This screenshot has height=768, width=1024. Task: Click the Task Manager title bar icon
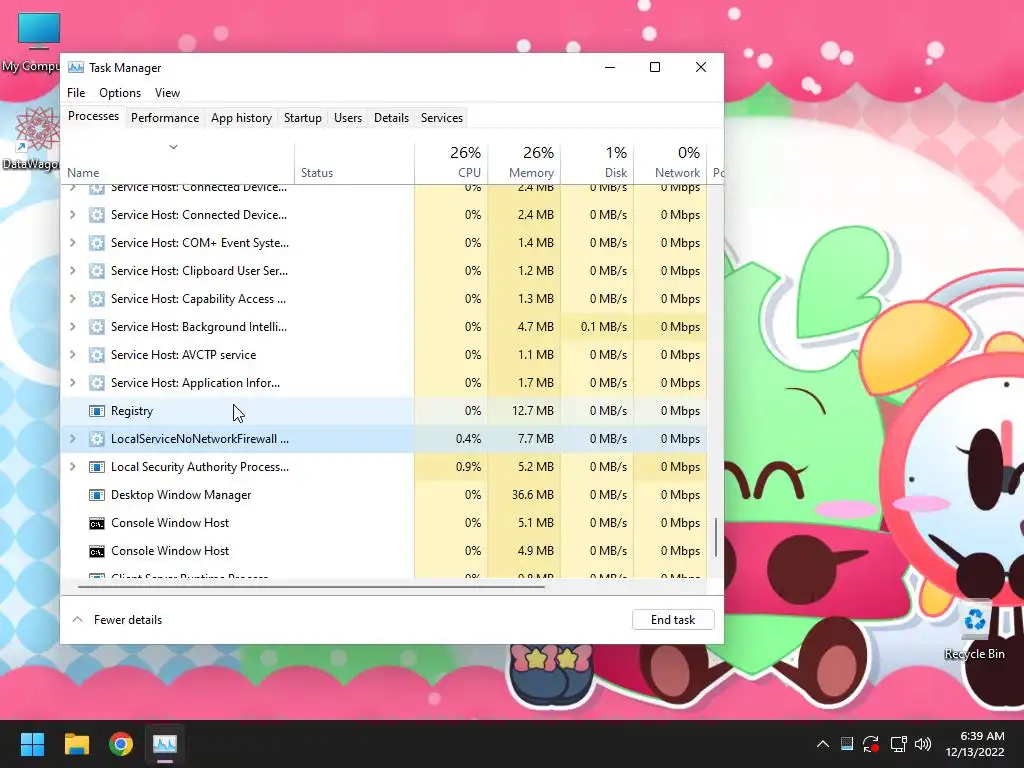(76, 68)
